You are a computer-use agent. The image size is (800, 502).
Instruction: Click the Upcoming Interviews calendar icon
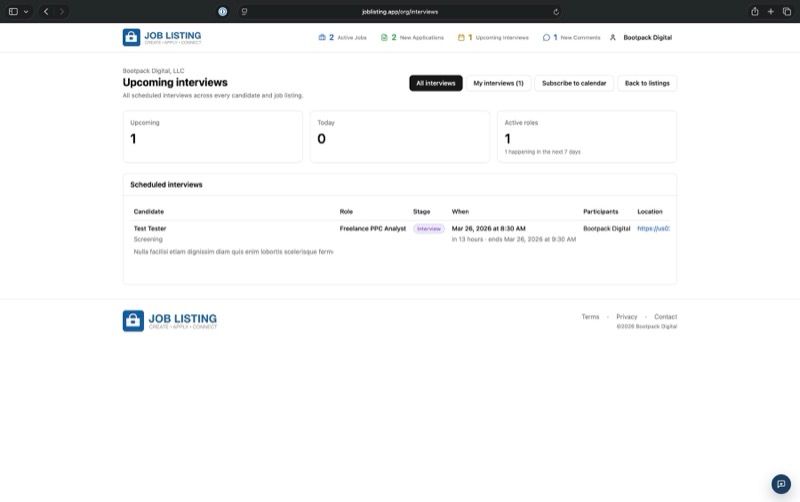461,37
